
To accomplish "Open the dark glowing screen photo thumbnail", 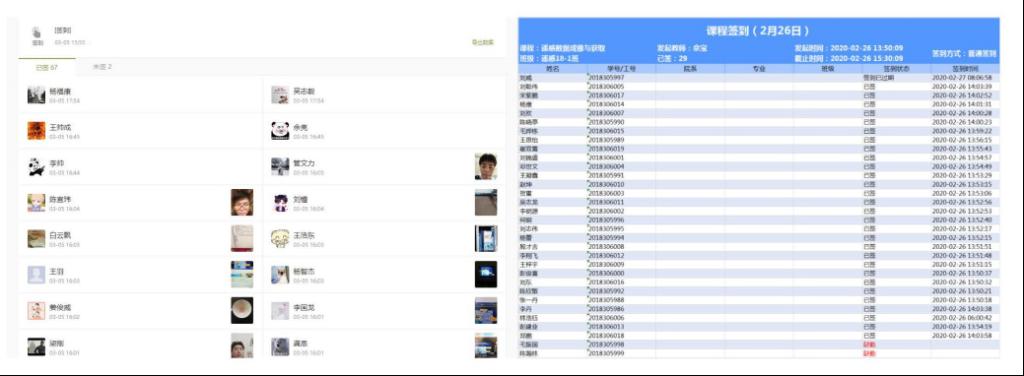I will pos(485,274).
